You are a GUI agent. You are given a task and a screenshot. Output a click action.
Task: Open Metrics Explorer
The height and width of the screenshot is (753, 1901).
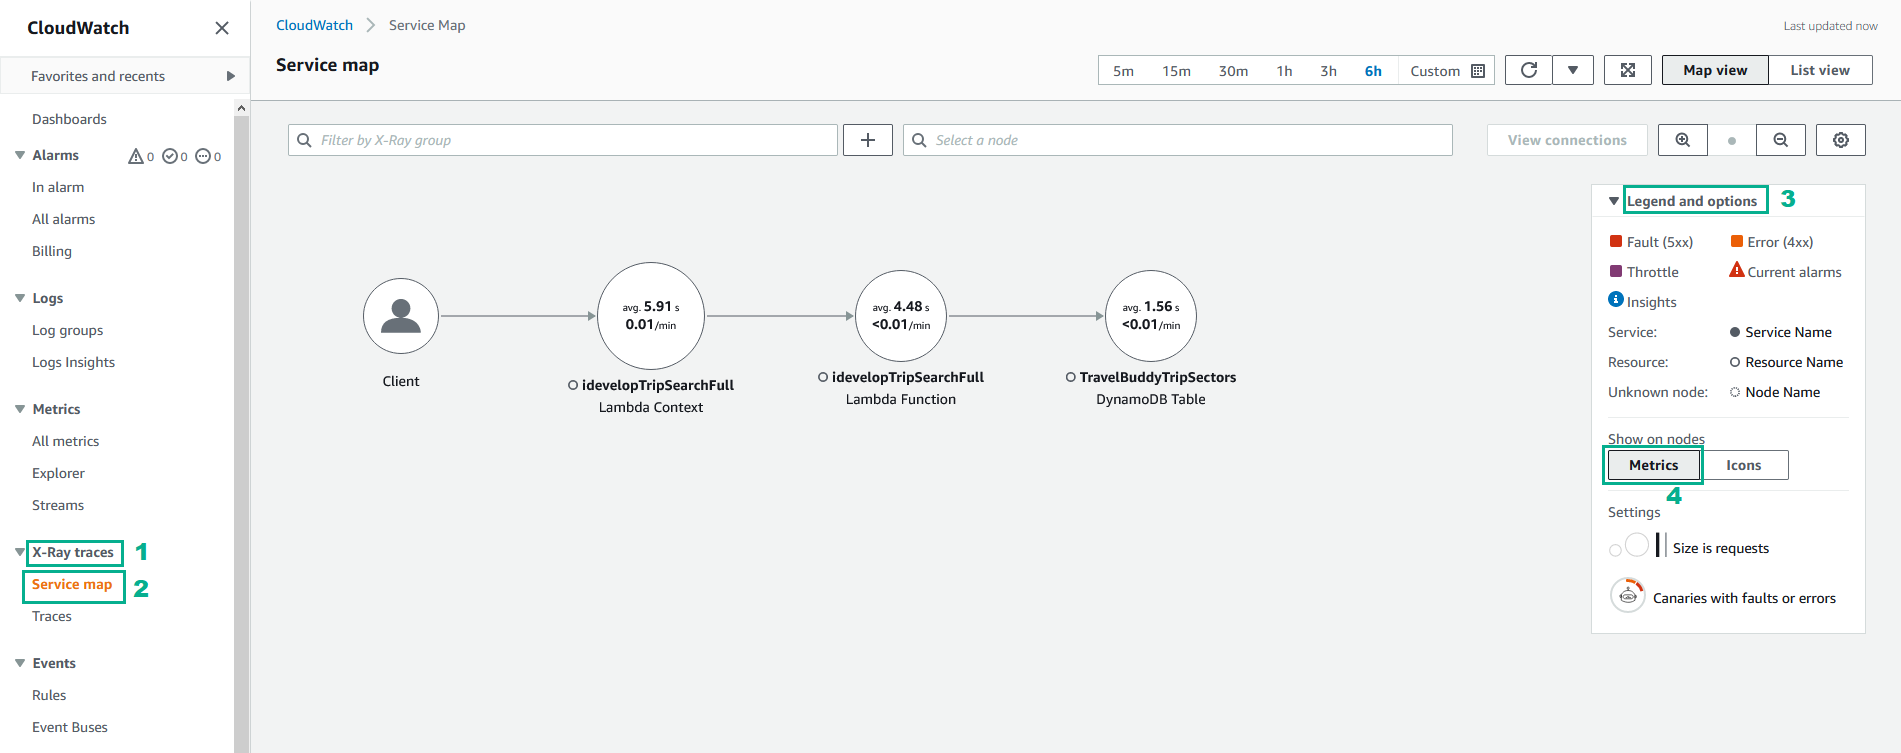(x=58, y=473)
